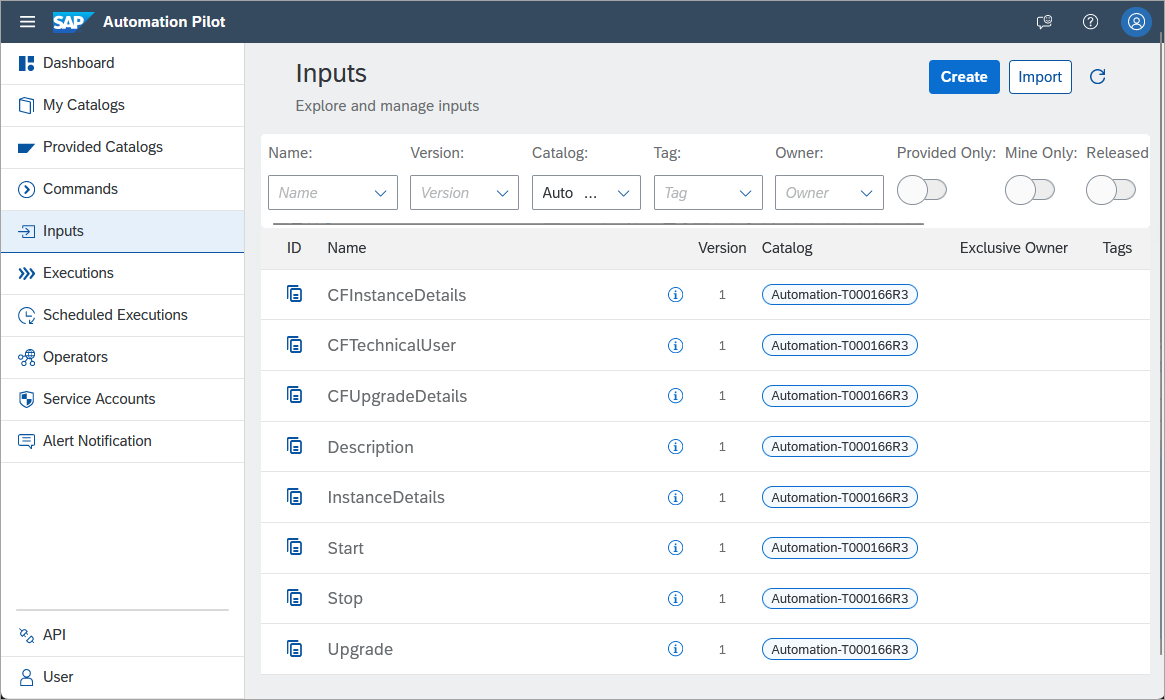Click copy ID icon for Description

point(294,446)
